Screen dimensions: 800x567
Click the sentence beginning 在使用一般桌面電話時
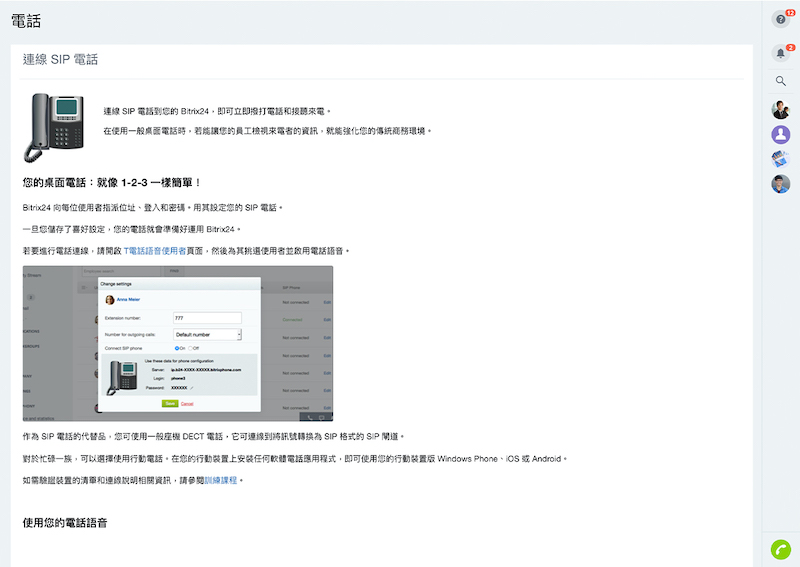[x=268, y=131]
